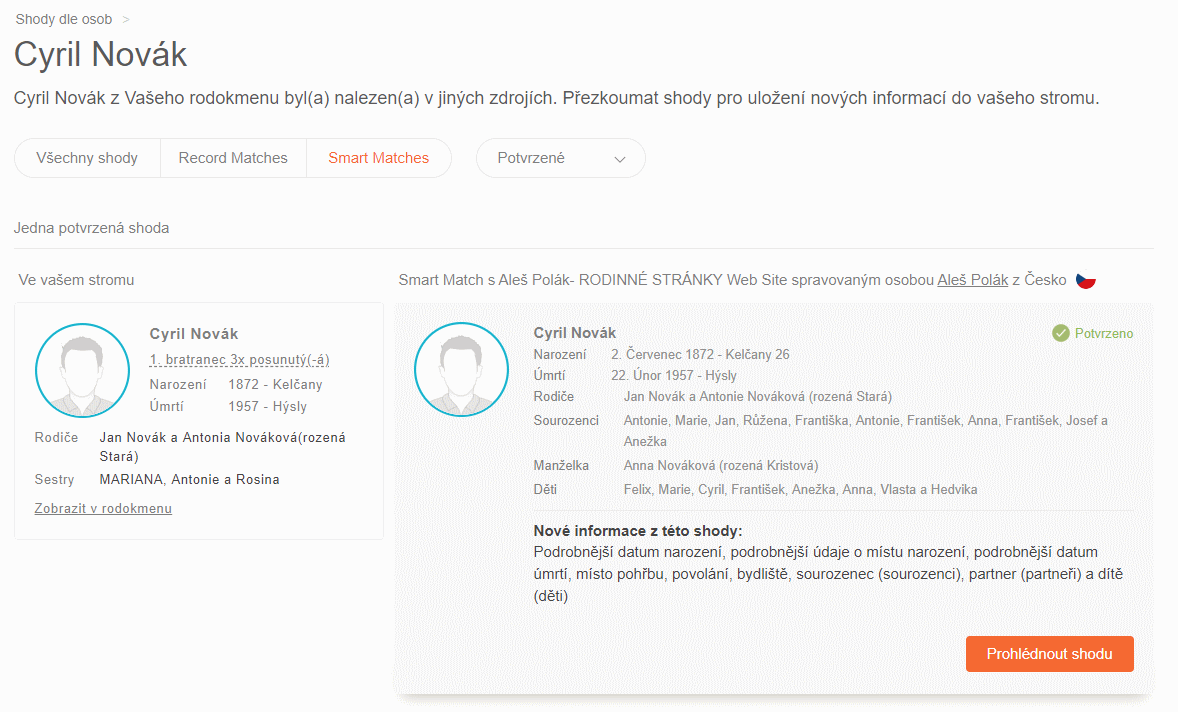Click the Czech flag icon
The width and height of the screenshot is (1178, 712).
click(1085, 281)
